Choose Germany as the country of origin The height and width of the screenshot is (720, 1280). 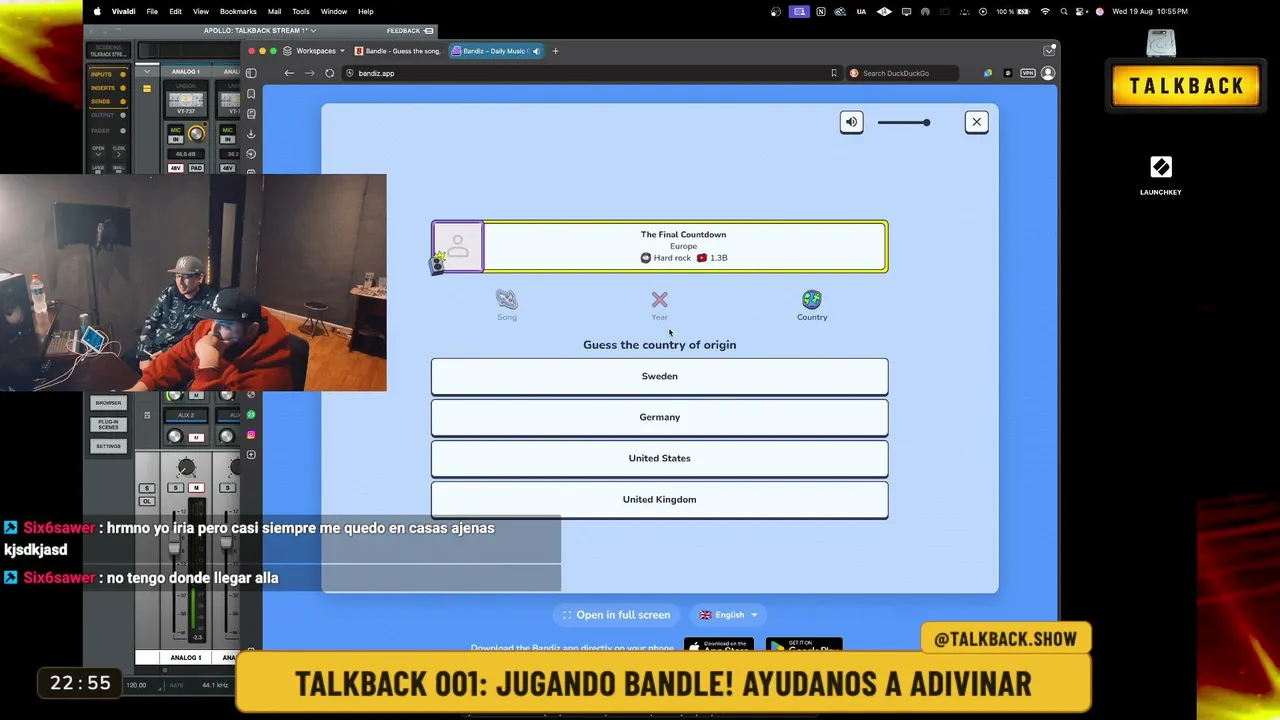[659, 417]
